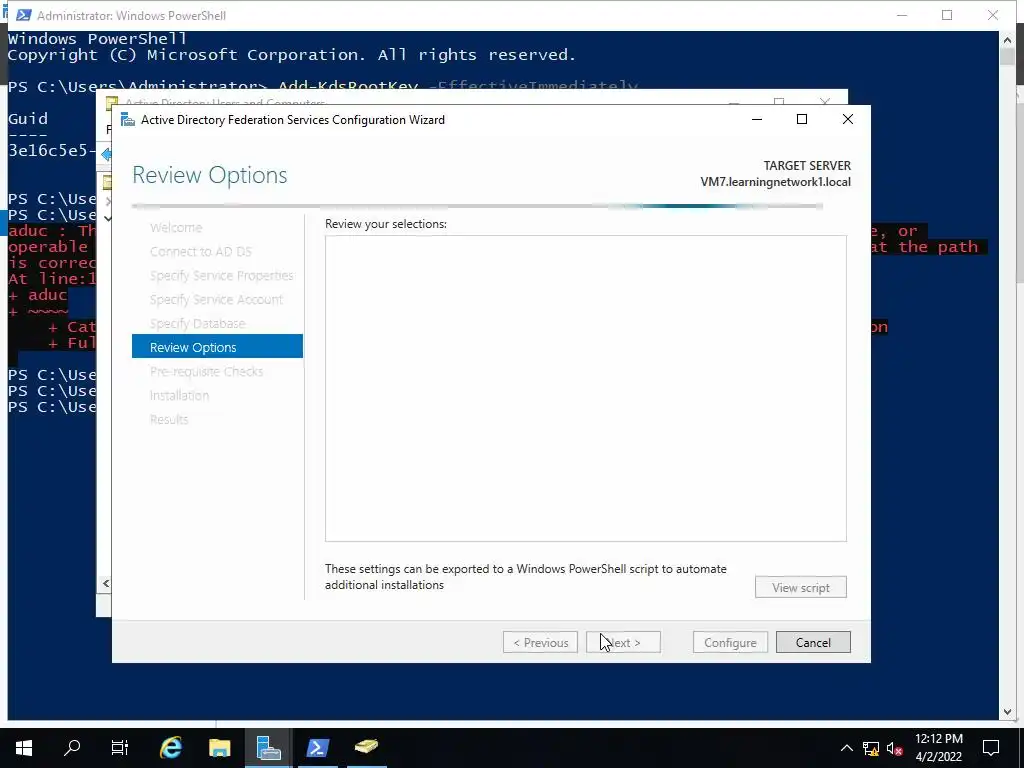
Task: Select Specify Service Account step
Action: tap(217, 300)
